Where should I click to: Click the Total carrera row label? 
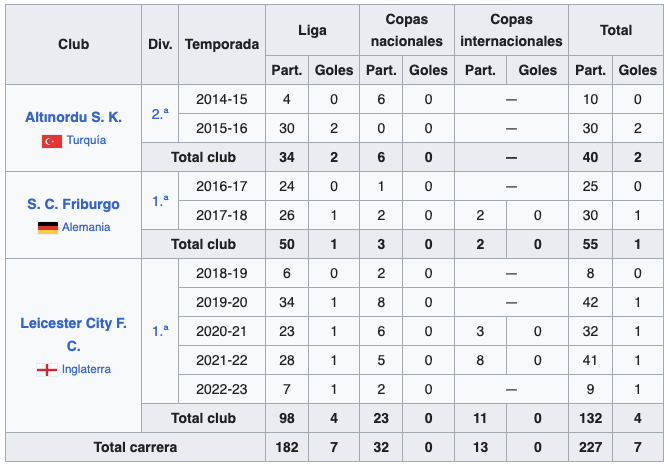coord(135,447)
